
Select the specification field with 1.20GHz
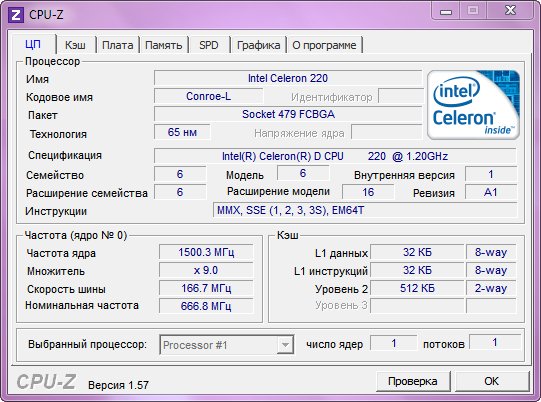pyautogui.click(x=335, y=156)
